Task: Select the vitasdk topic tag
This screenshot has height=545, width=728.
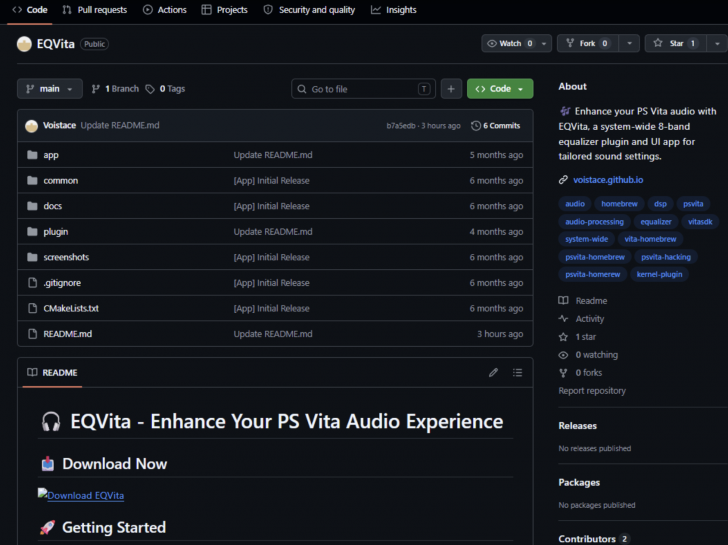Action: click(x=700, y=221)
